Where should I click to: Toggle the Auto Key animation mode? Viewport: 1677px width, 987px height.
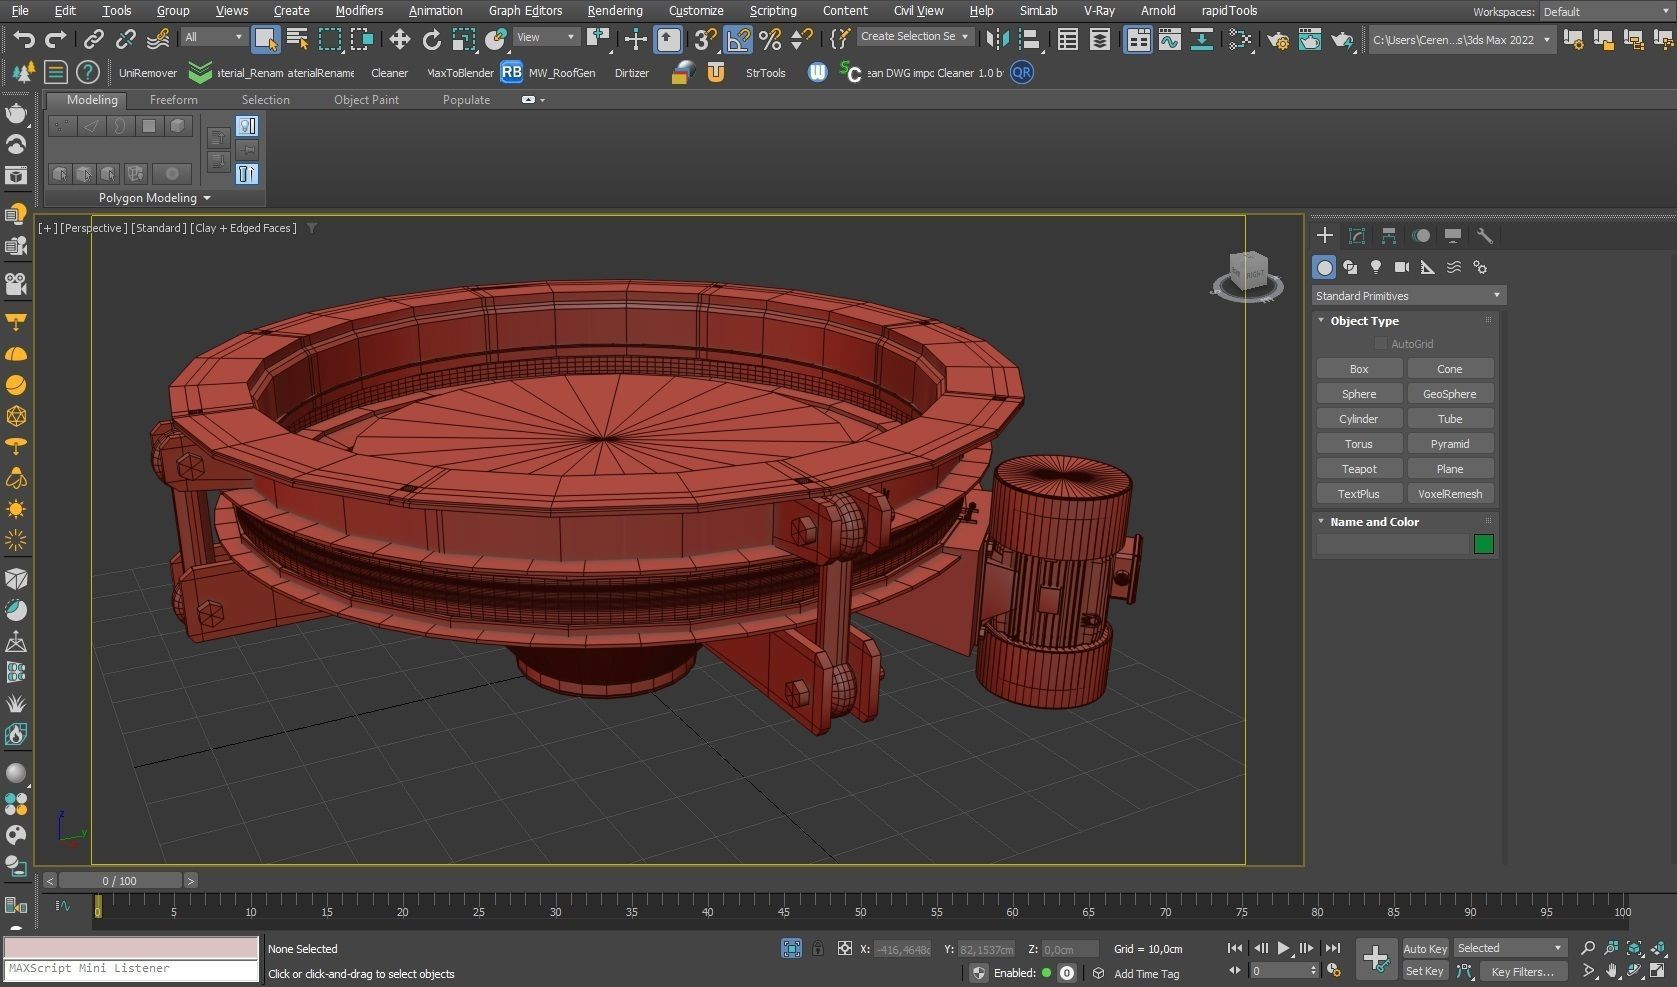[1424, 949]
